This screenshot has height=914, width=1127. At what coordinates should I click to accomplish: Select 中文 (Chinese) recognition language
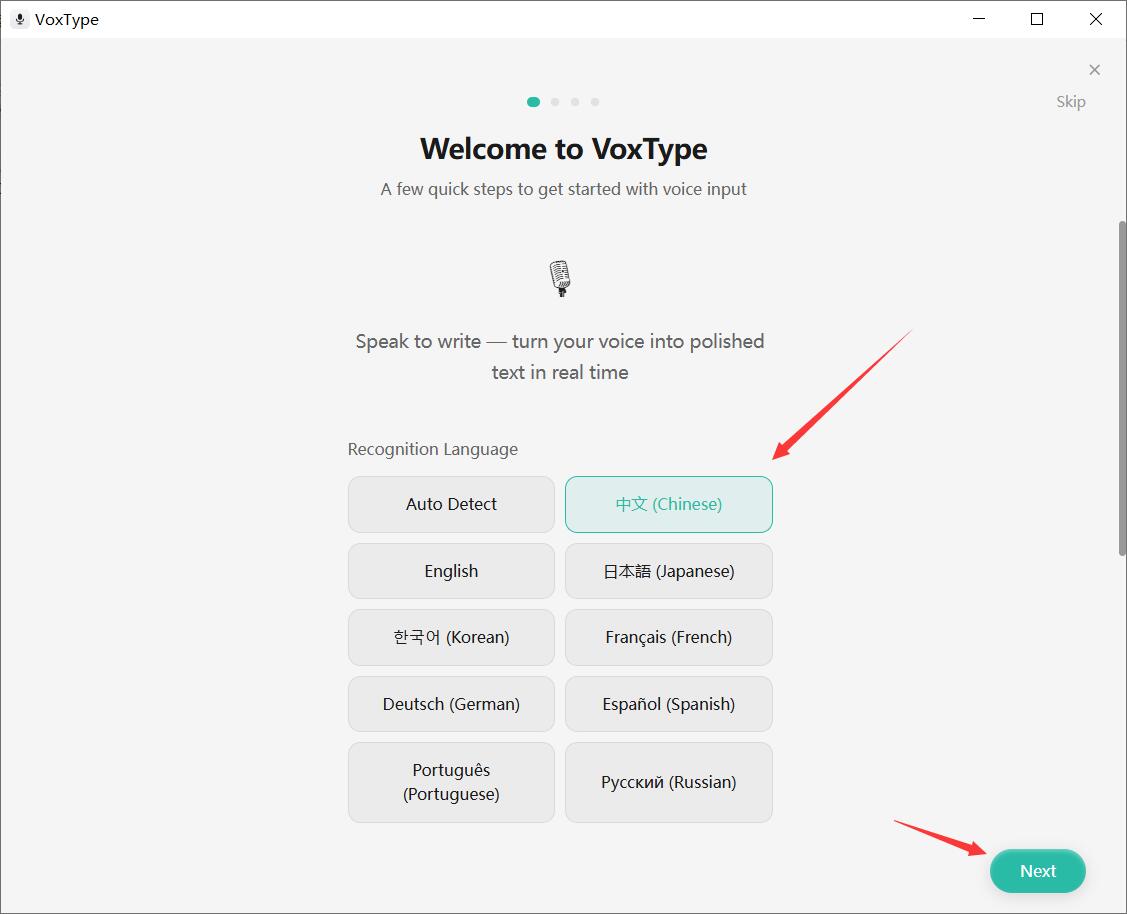point(668,504)
